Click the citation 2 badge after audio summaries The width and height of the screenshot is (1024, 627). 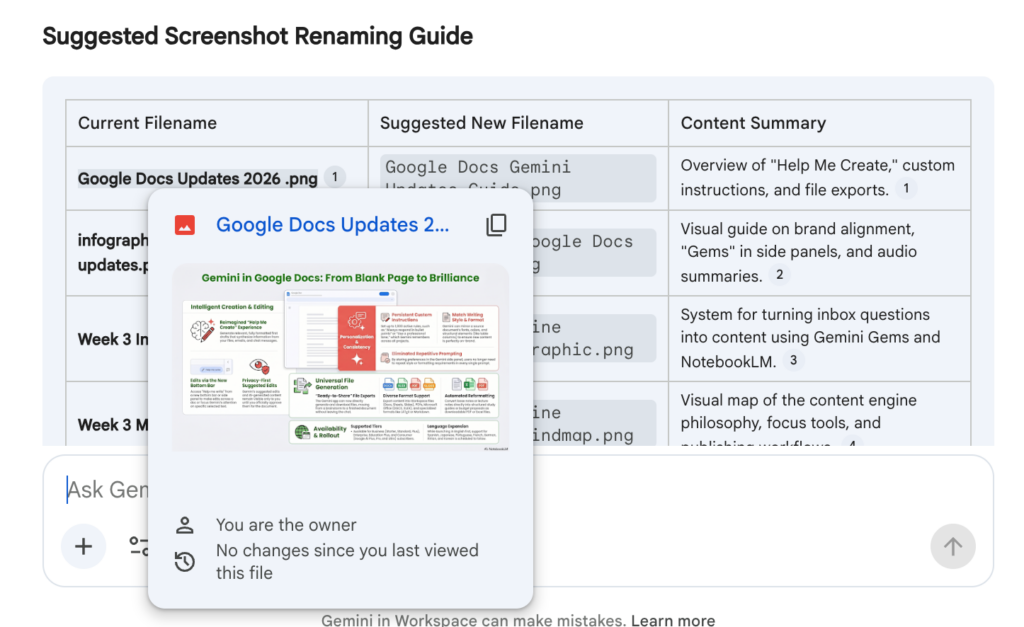pyautogui.click(x=779, y=275)
